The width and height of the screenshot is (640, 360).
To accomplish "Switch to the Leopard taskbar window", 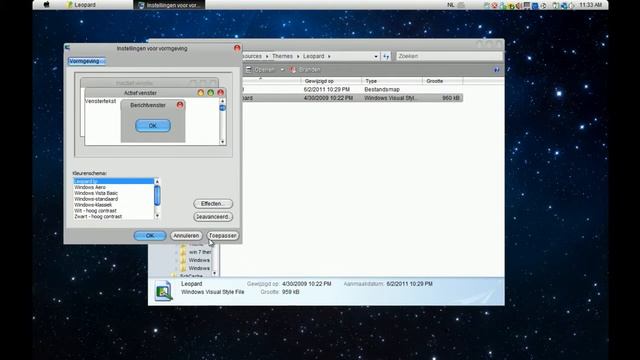I will click(82, 5).
